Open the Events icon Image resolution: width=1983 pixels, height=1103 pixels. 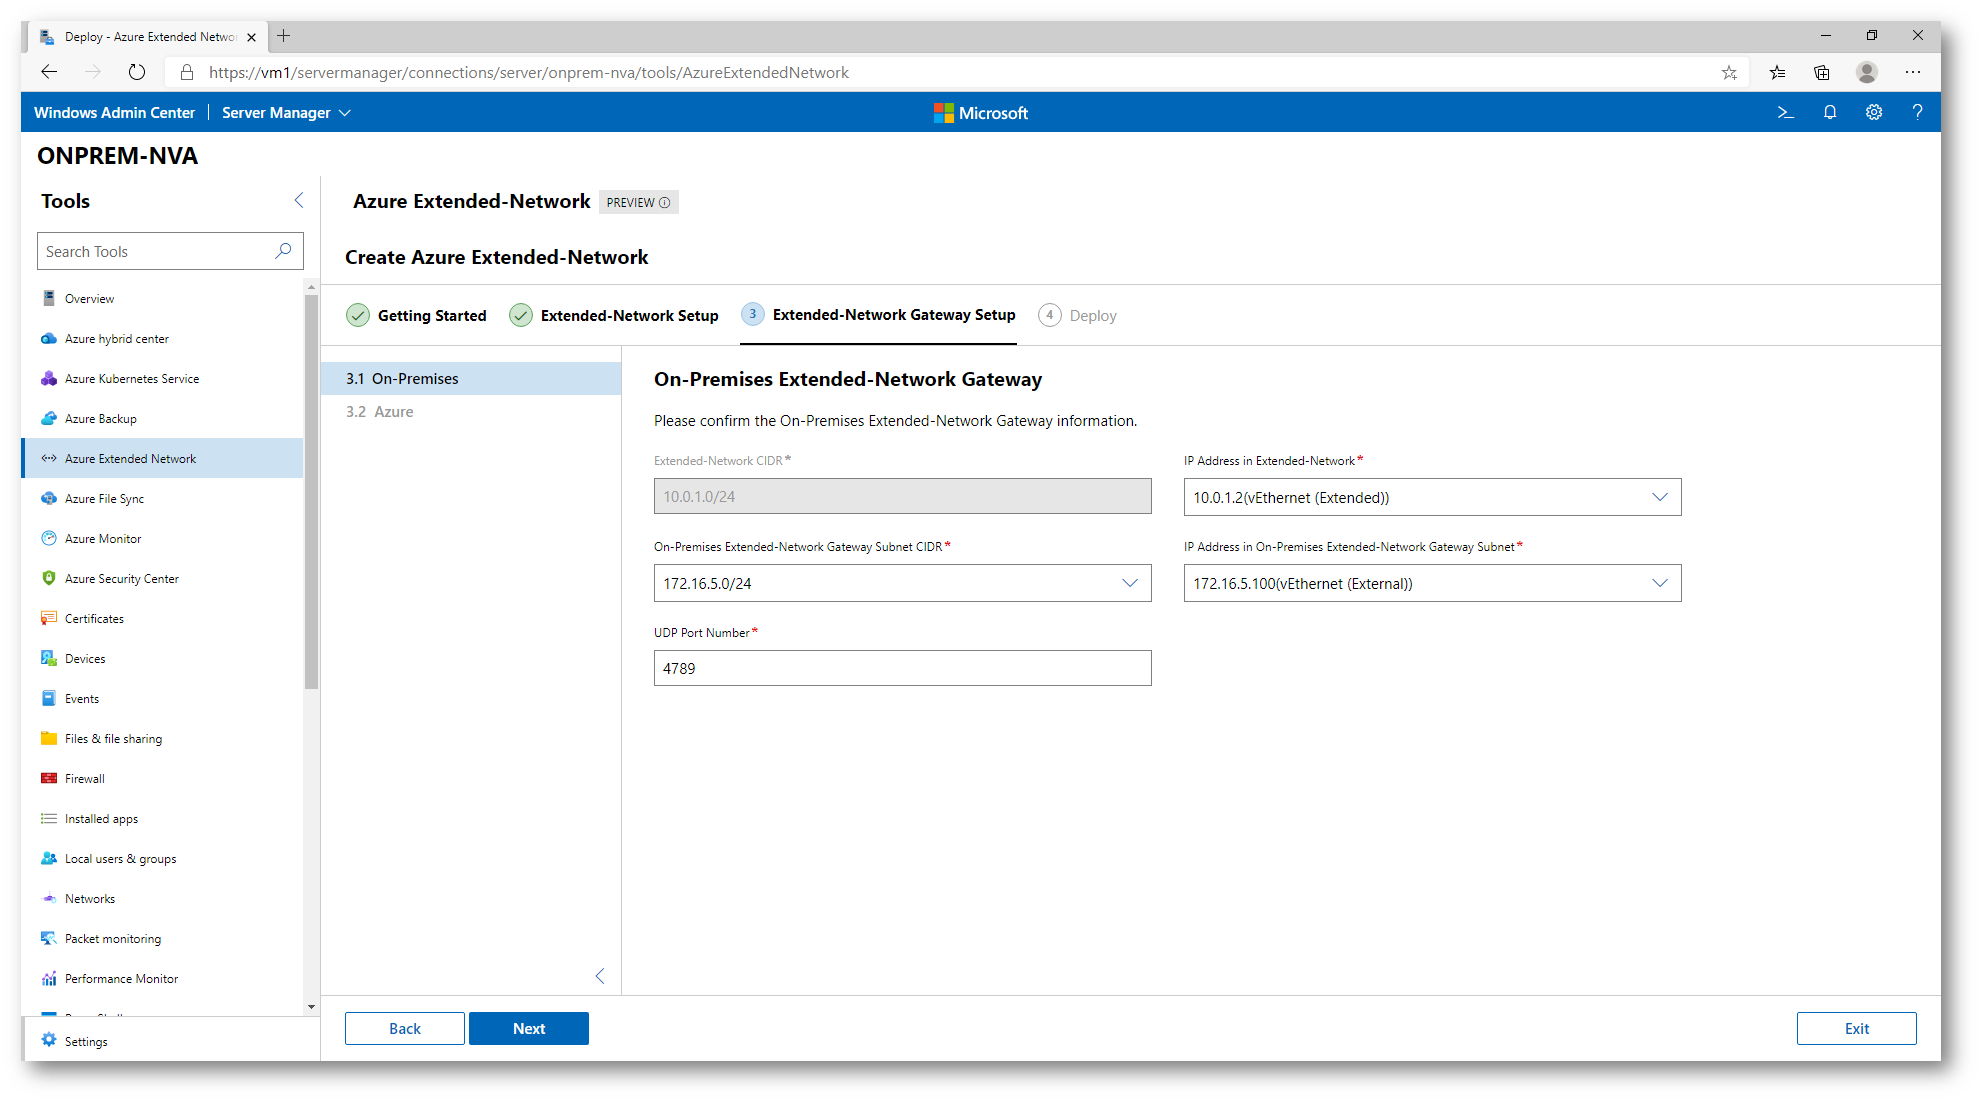click(x=48, y=698)
